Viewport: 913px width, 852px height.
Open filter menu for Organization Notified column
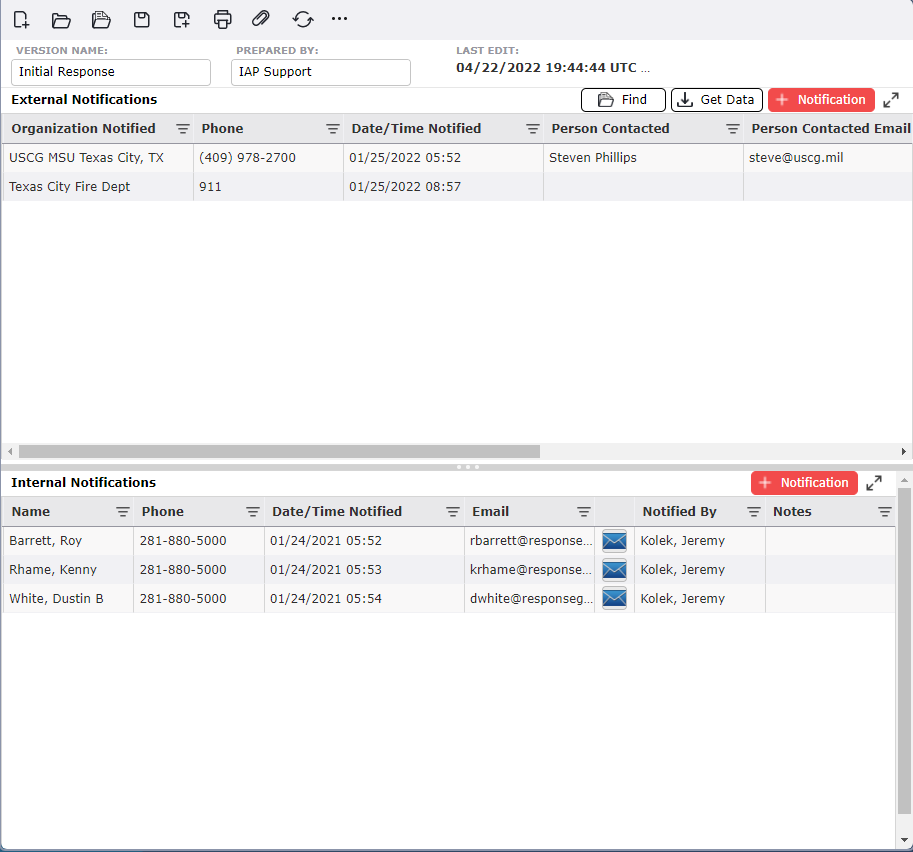[183, 129]
